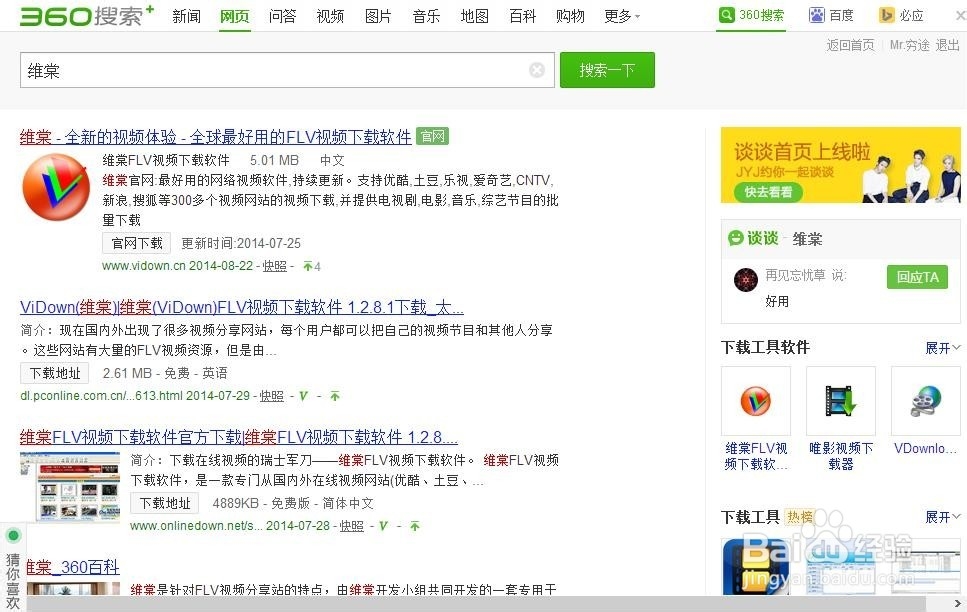
Task: Open the 百科 tab
Action: 522,16
